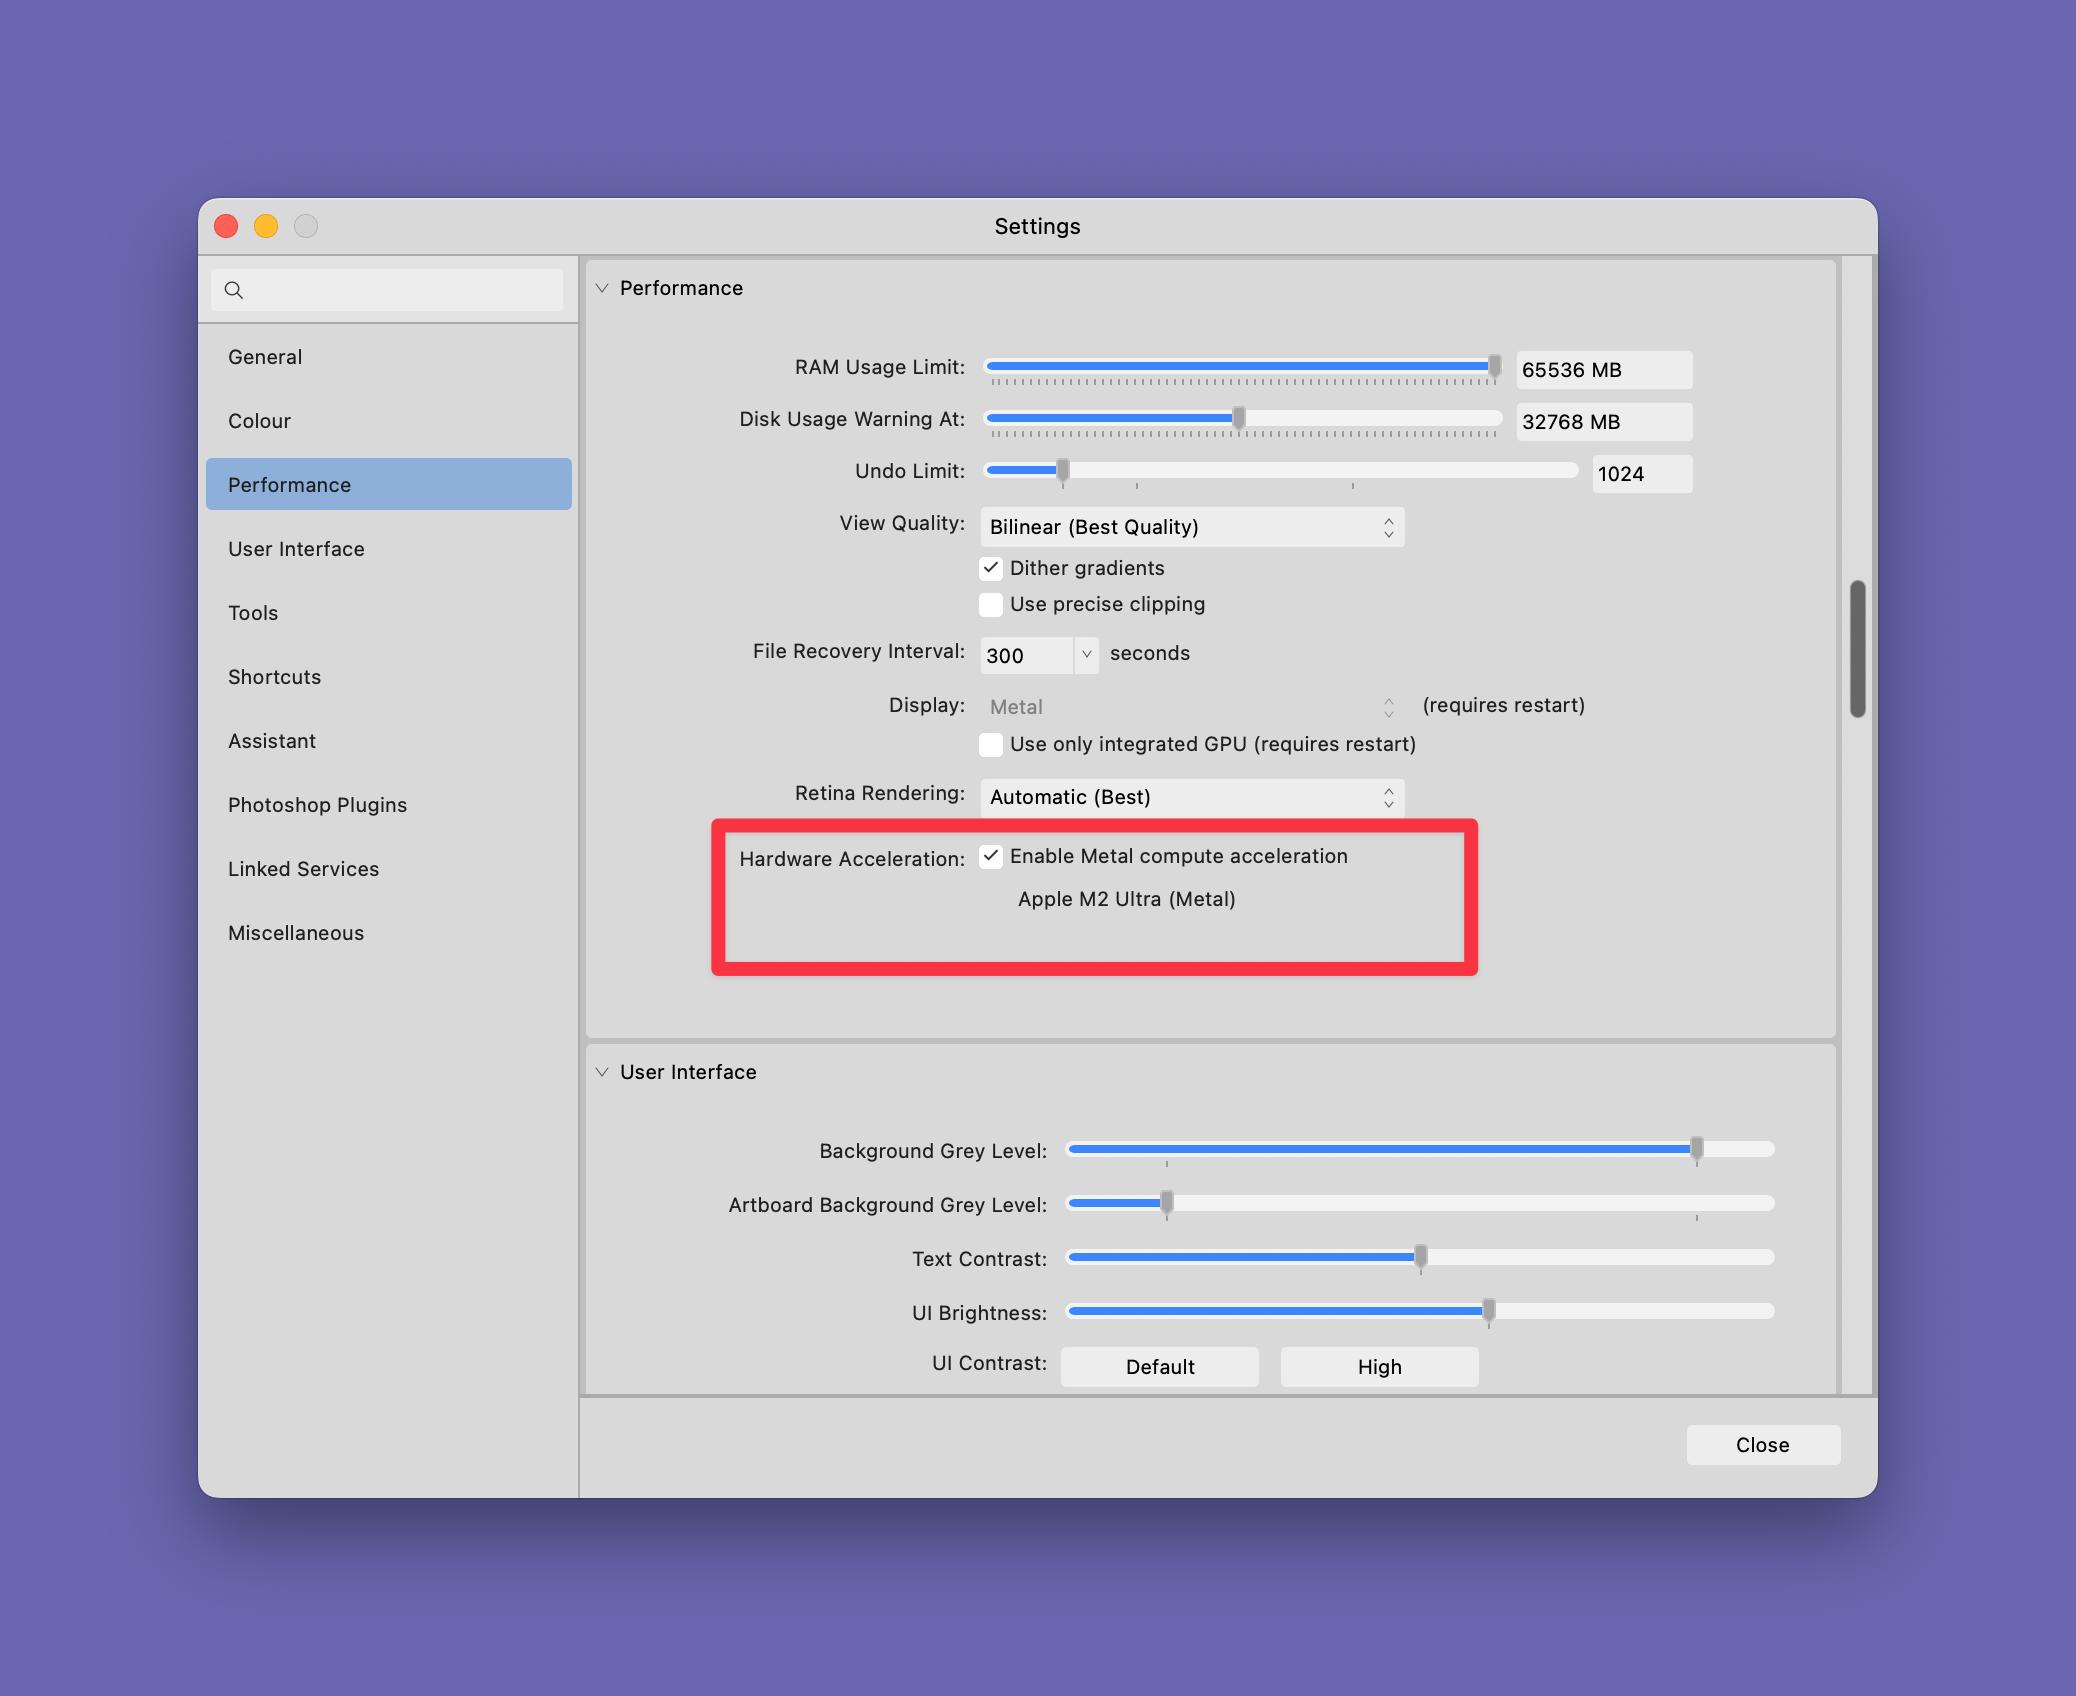
Task: Close the Settings window red button
Action: coord(226,226)
